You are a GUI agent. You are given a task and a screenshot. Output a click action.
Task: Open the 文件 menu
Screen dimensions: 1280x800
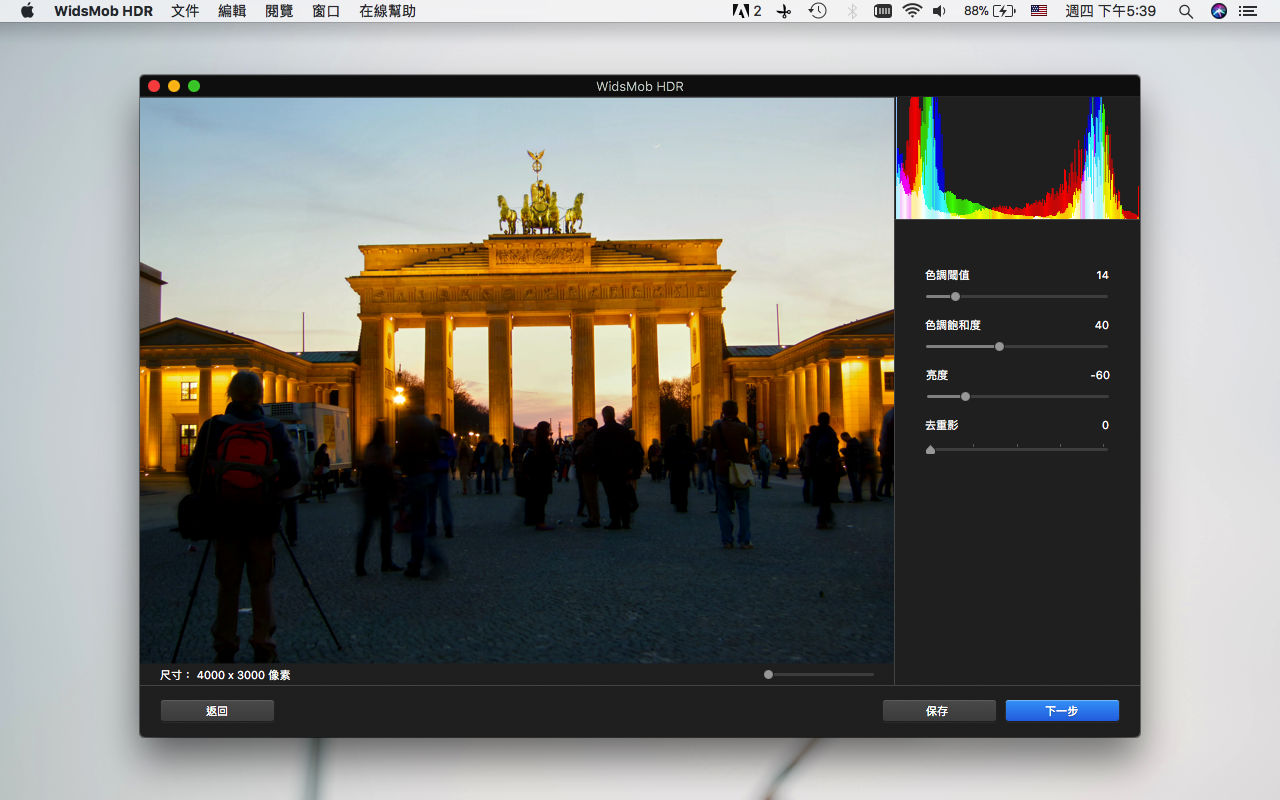pyautogui.click(x=185, y=11)
